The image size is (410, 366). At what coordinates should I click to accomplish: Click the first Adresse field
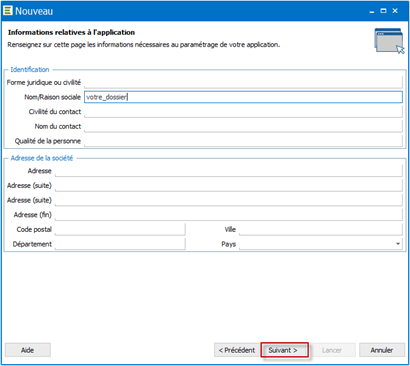tap(228, 171)
